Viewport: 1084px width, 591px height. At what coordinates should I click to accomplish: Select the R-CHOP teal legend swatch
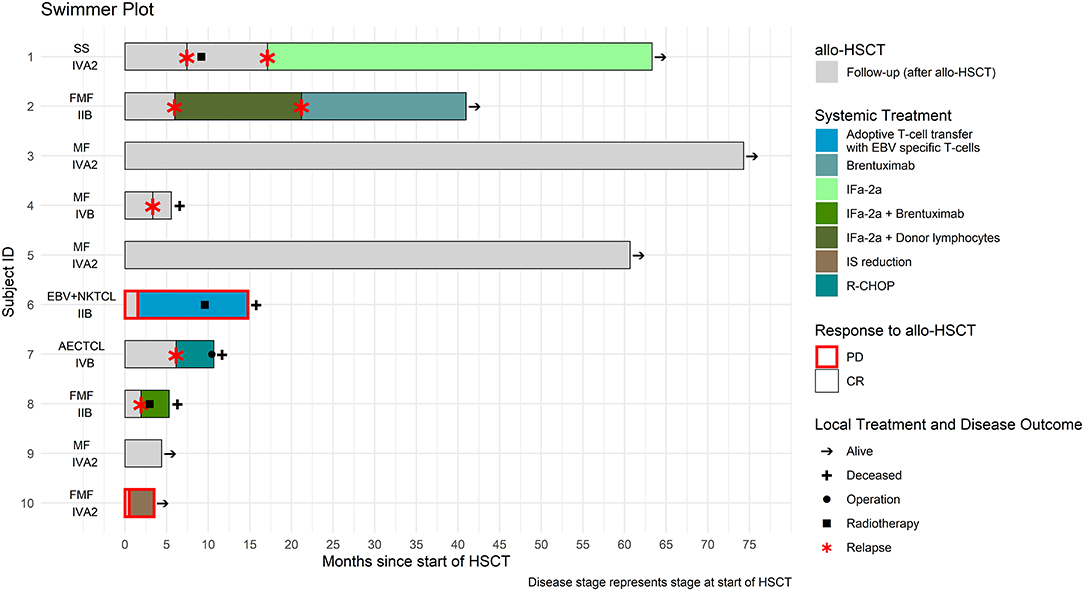(x=826, y=286)
